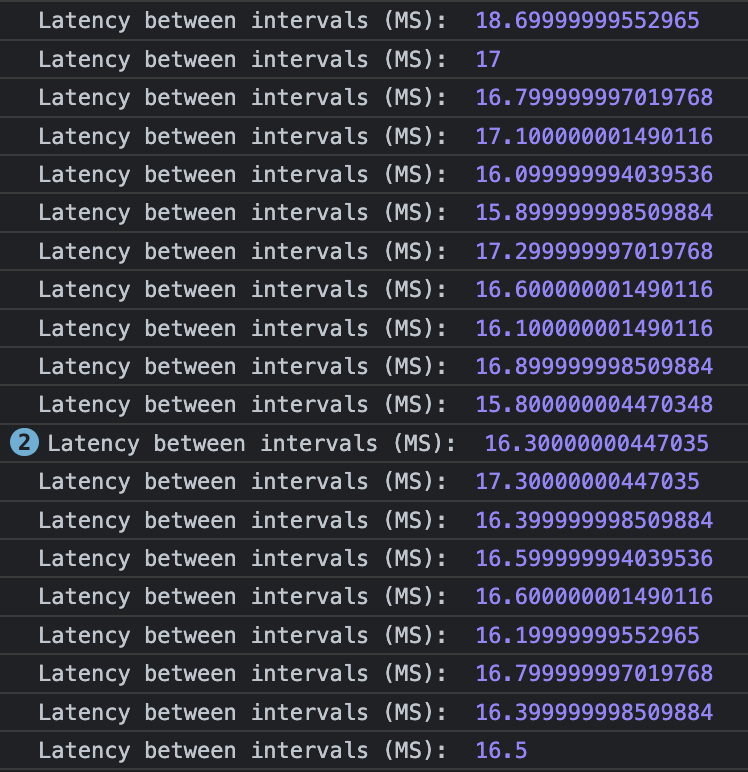Click the label text on the row showing 17
Screen dimensions: 748x772
click(242, 60)
